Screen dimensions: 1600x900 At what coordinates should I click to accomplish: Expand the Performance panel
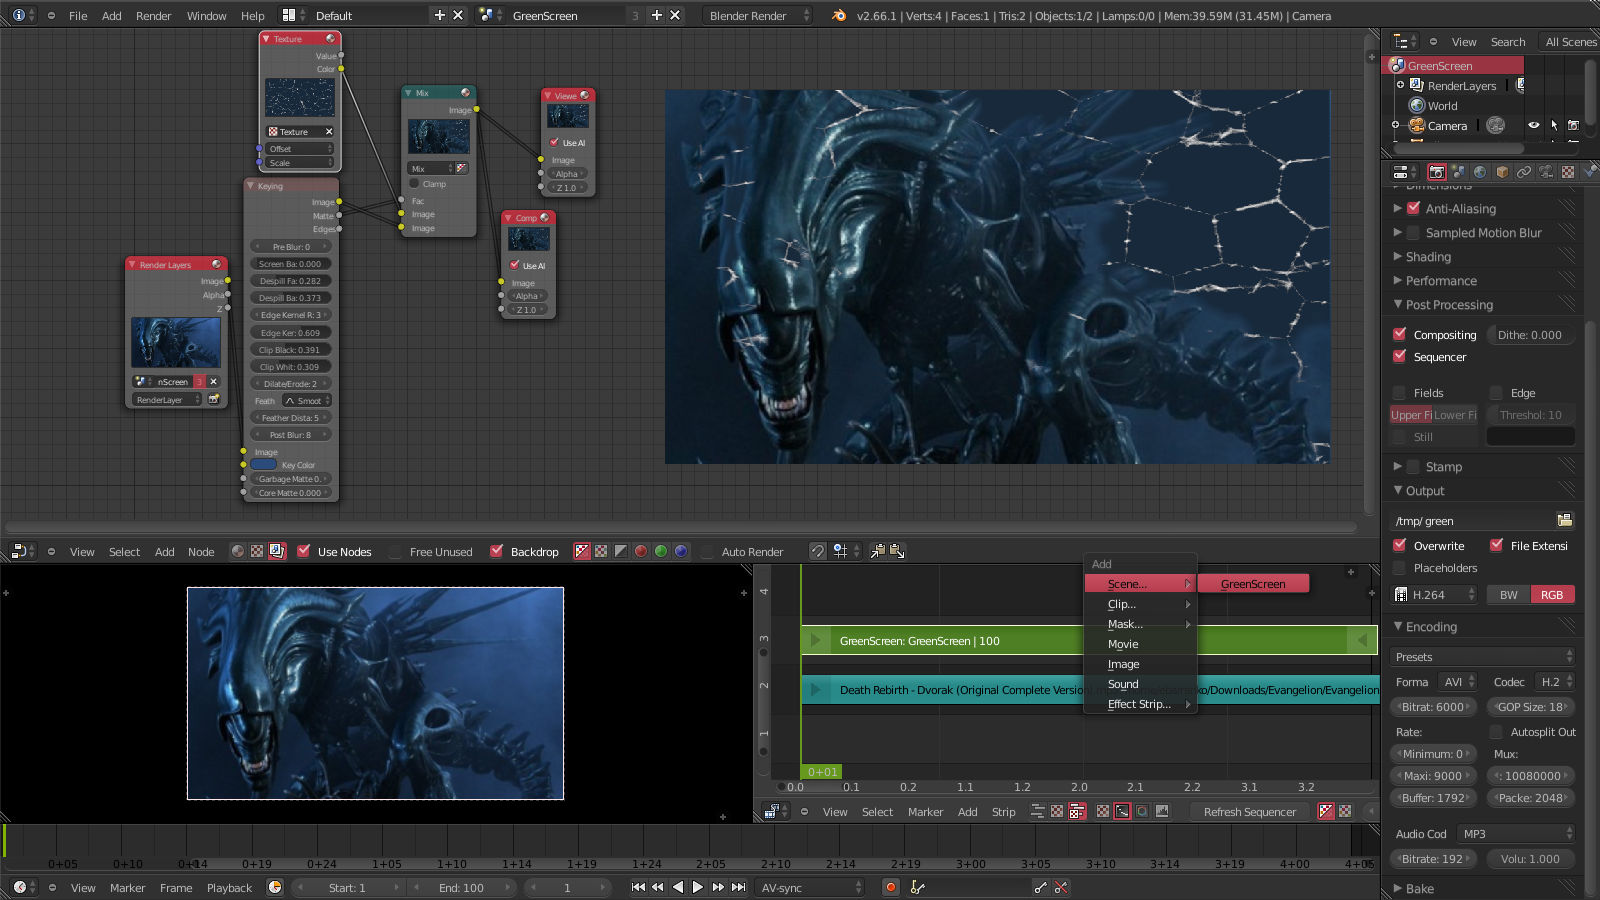coord(1440,281)
